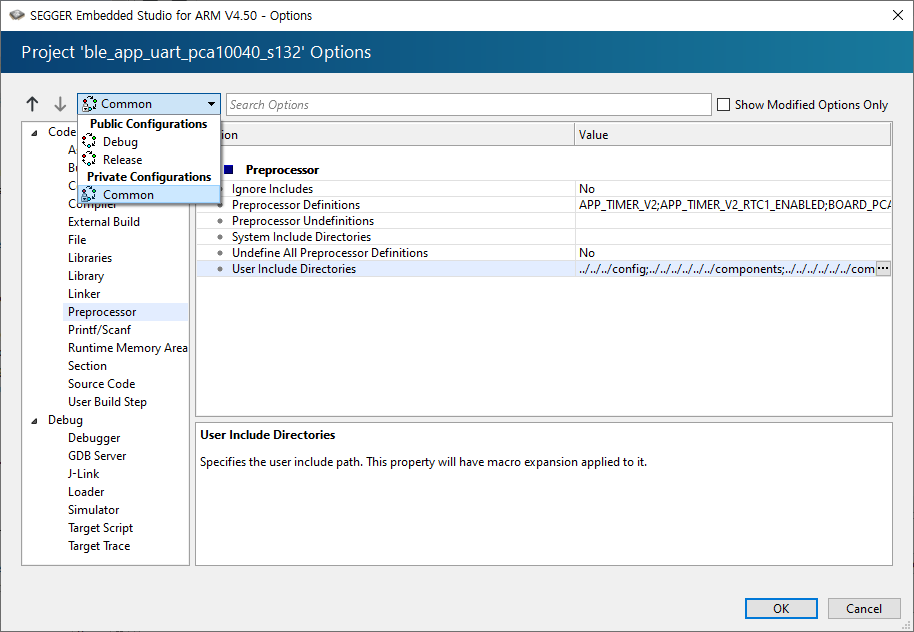The width and height of the screenshot is (914, 632).
Task: Click the down arrow navigation icon
Action: (x=60, y=104)
